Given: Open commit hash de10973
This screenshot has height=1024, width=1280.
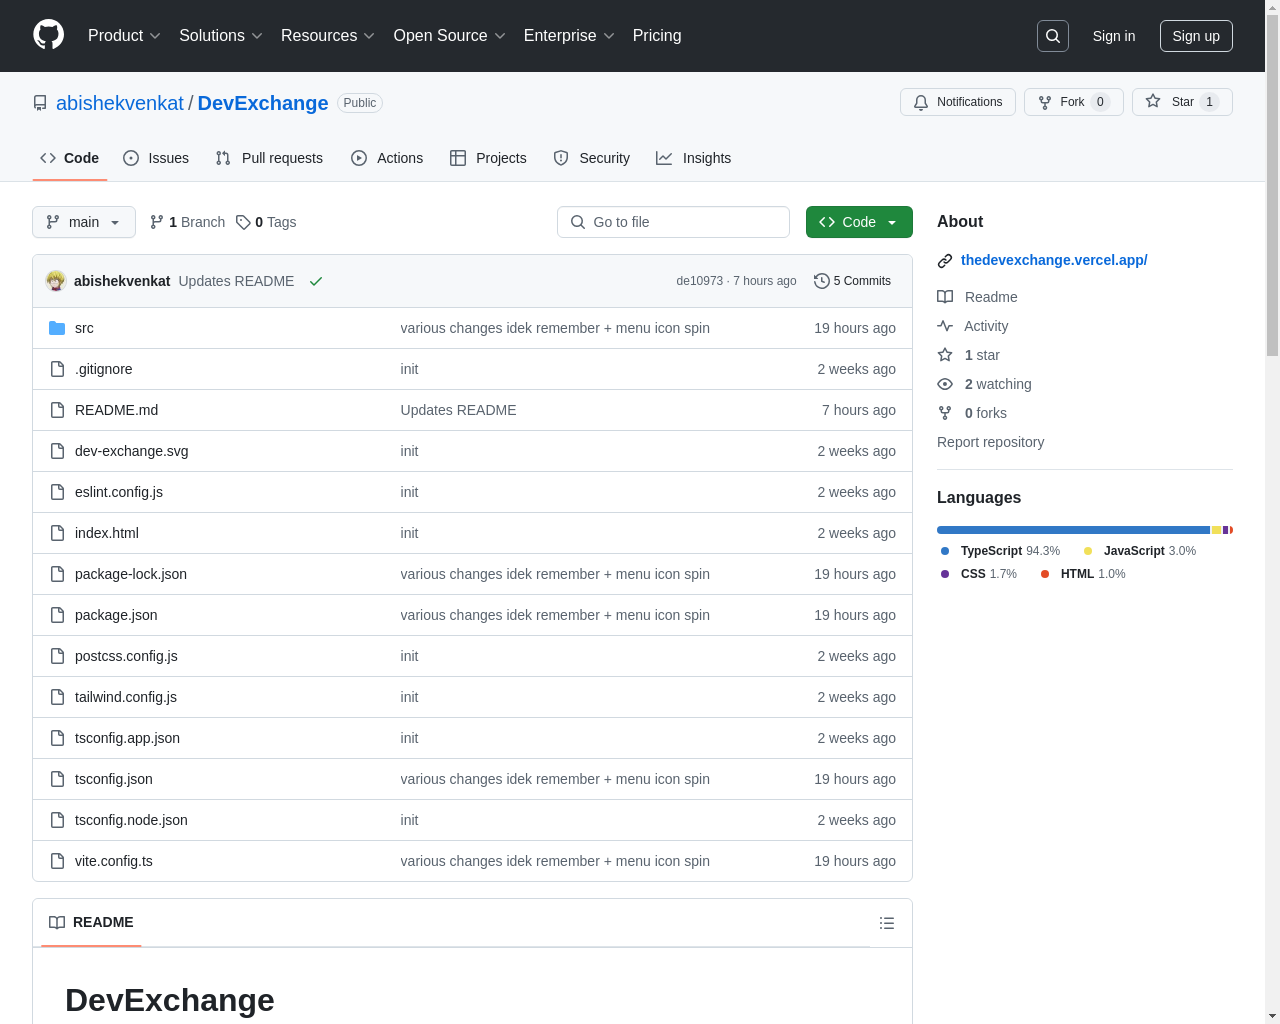Looking at the screenshot, I should (x=699, y=281).
